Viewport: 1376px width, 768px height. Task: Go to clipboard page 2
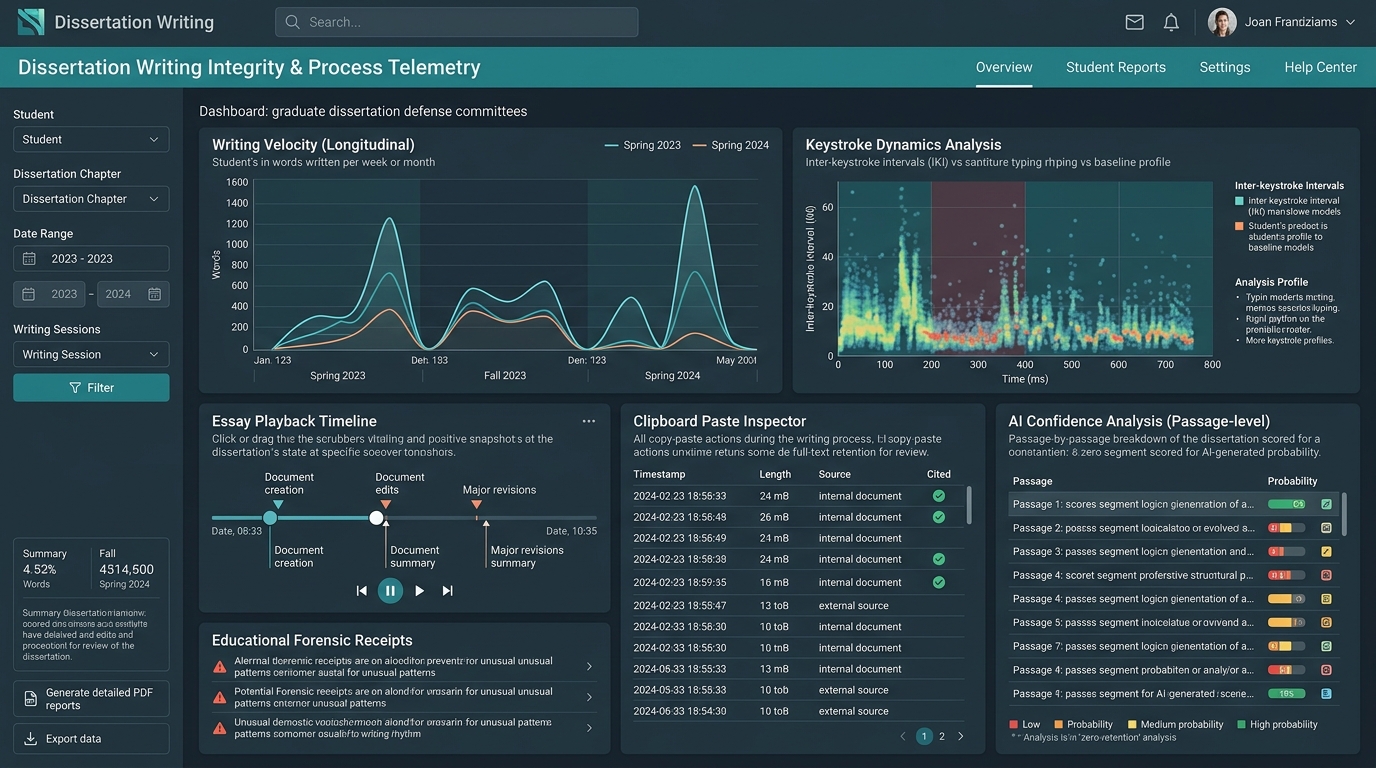coord(942,736)
